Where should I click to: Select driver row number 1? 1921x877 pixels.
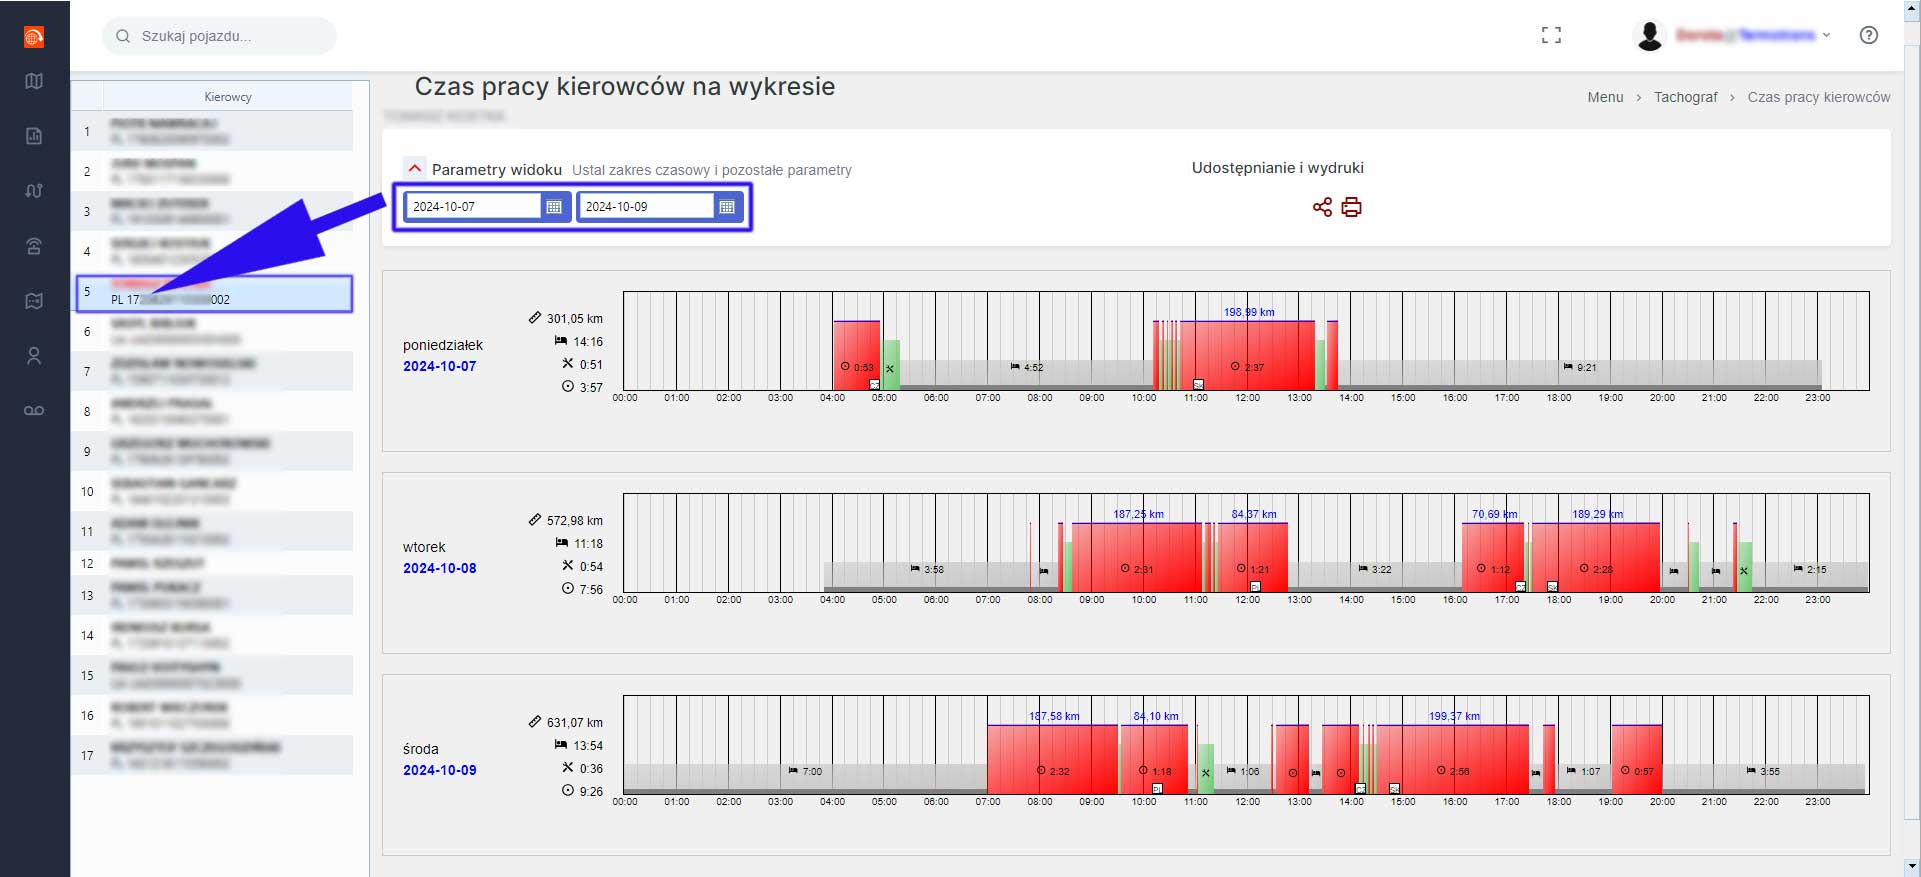[x=212, y=131]
